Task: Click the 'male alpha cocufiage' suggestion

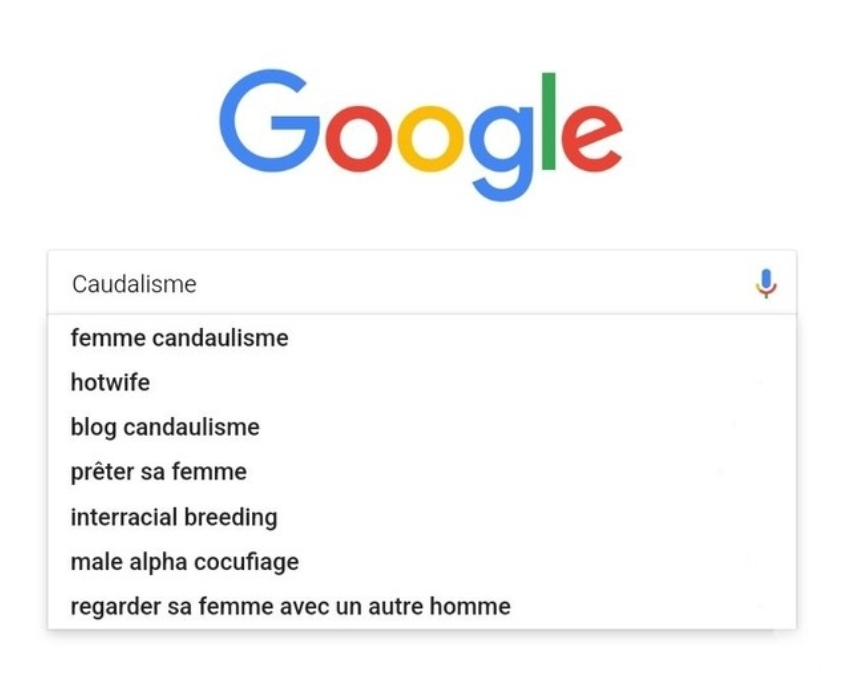Action: [x=184, y=562]
